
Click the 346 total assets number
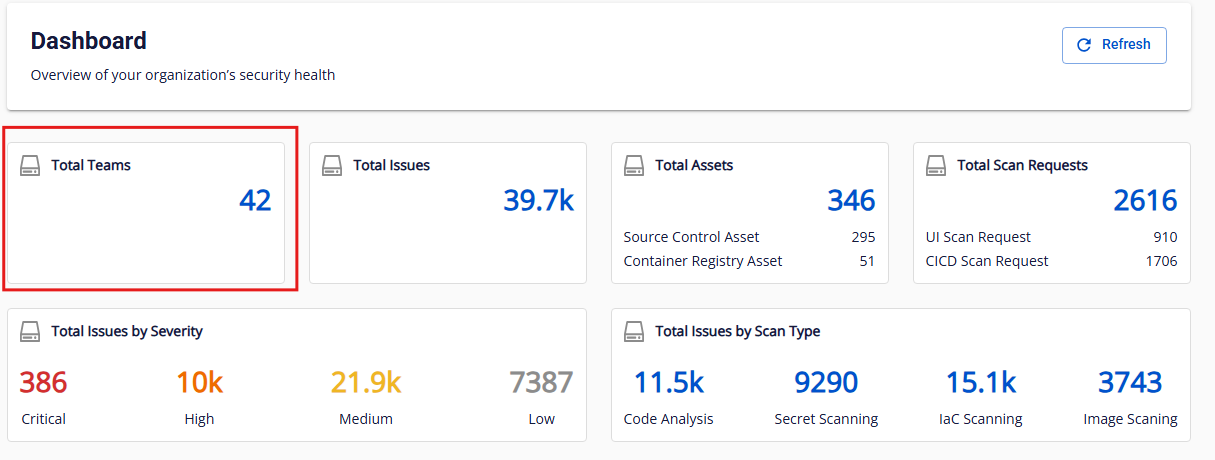851,201
